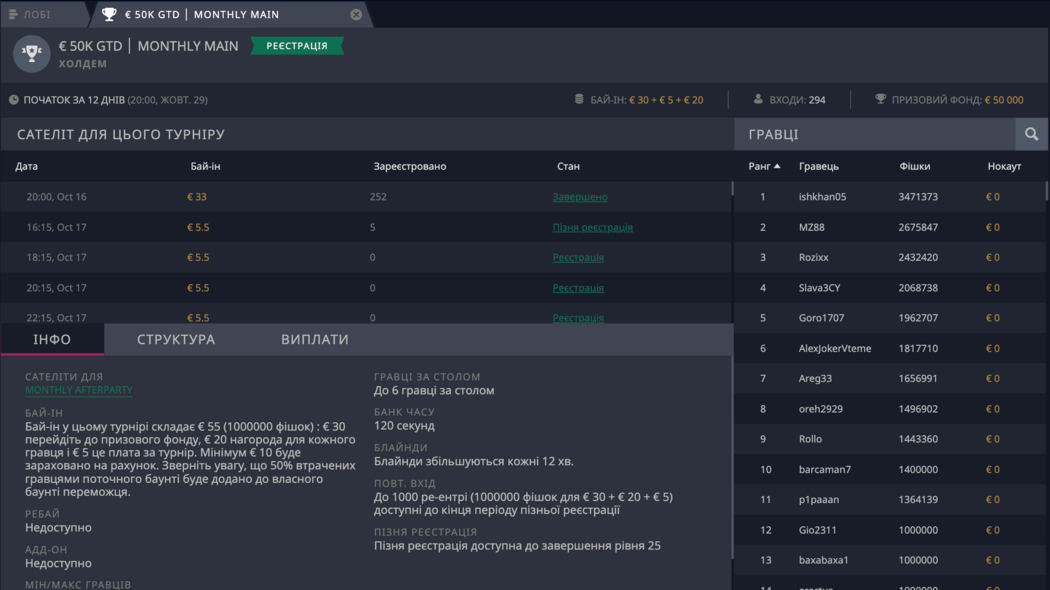Switch to the ЛОБІ tab
The width and height of the screenshot is (1050, 590).
tap(40, 14)
